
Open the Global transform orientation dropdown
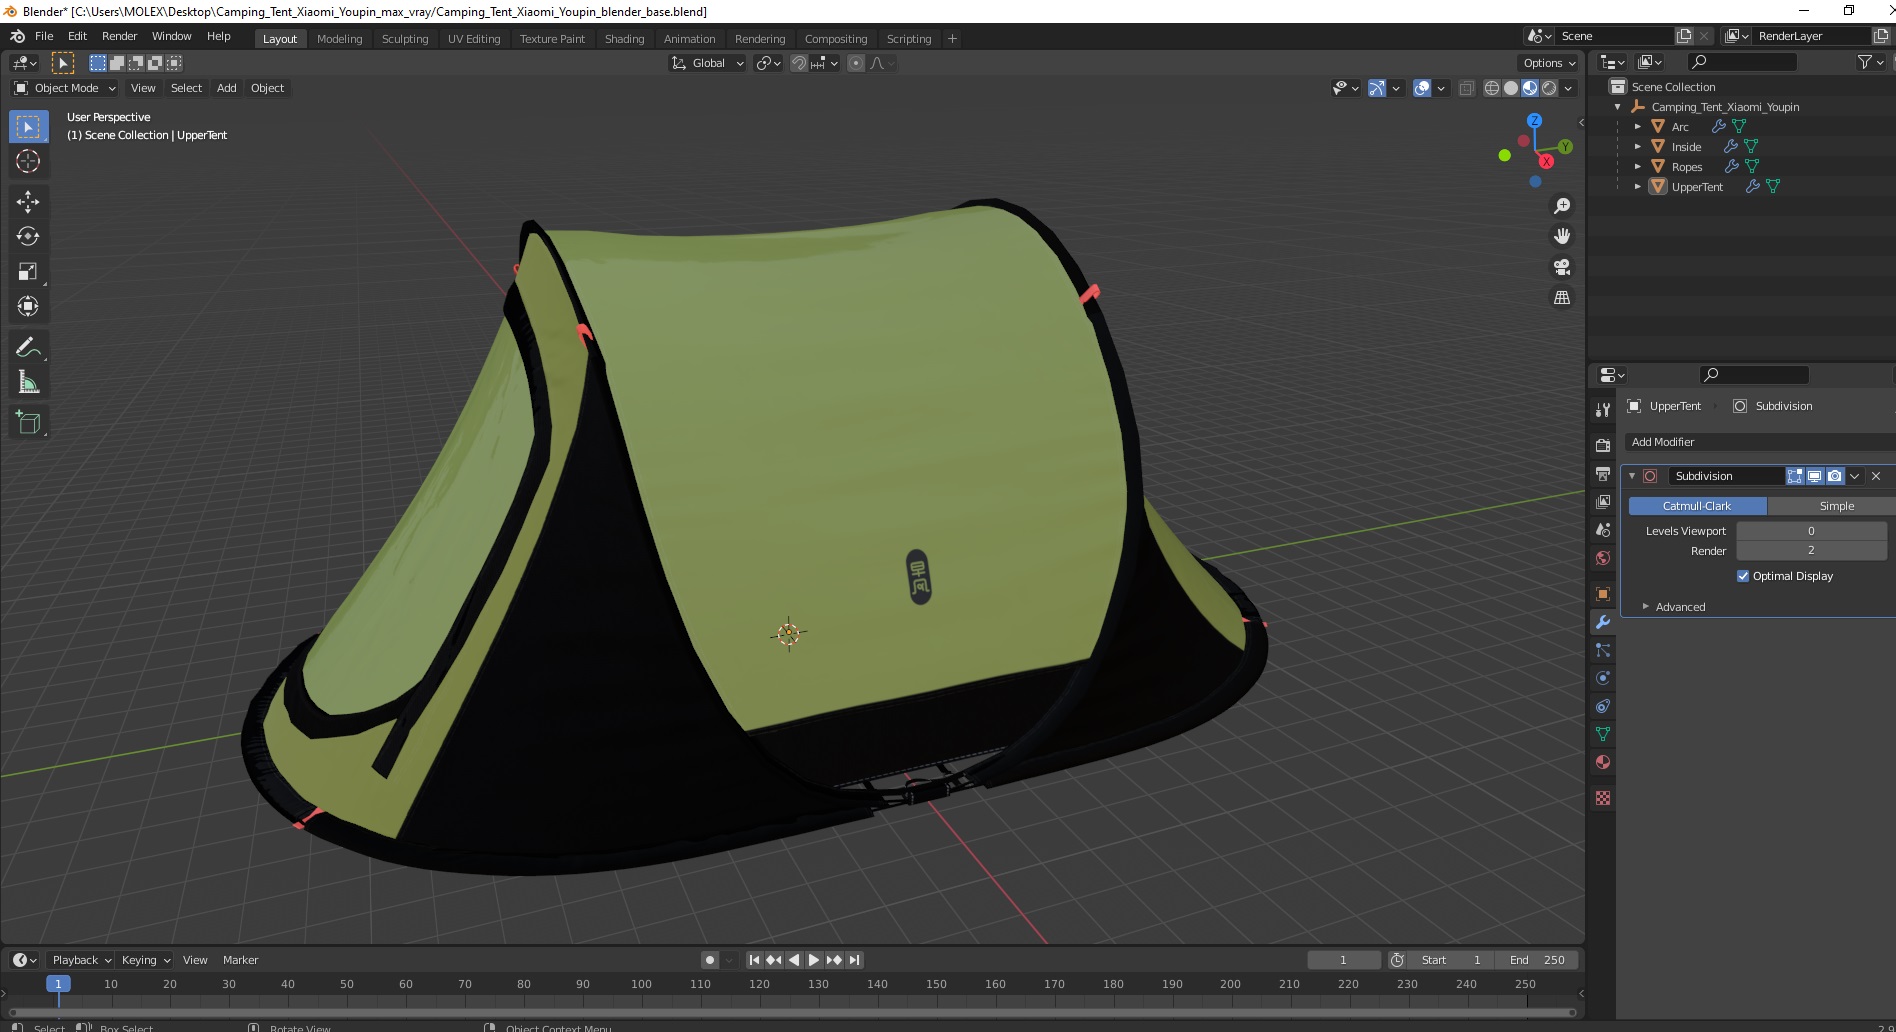pyautogui.click(x=708, y=63)
